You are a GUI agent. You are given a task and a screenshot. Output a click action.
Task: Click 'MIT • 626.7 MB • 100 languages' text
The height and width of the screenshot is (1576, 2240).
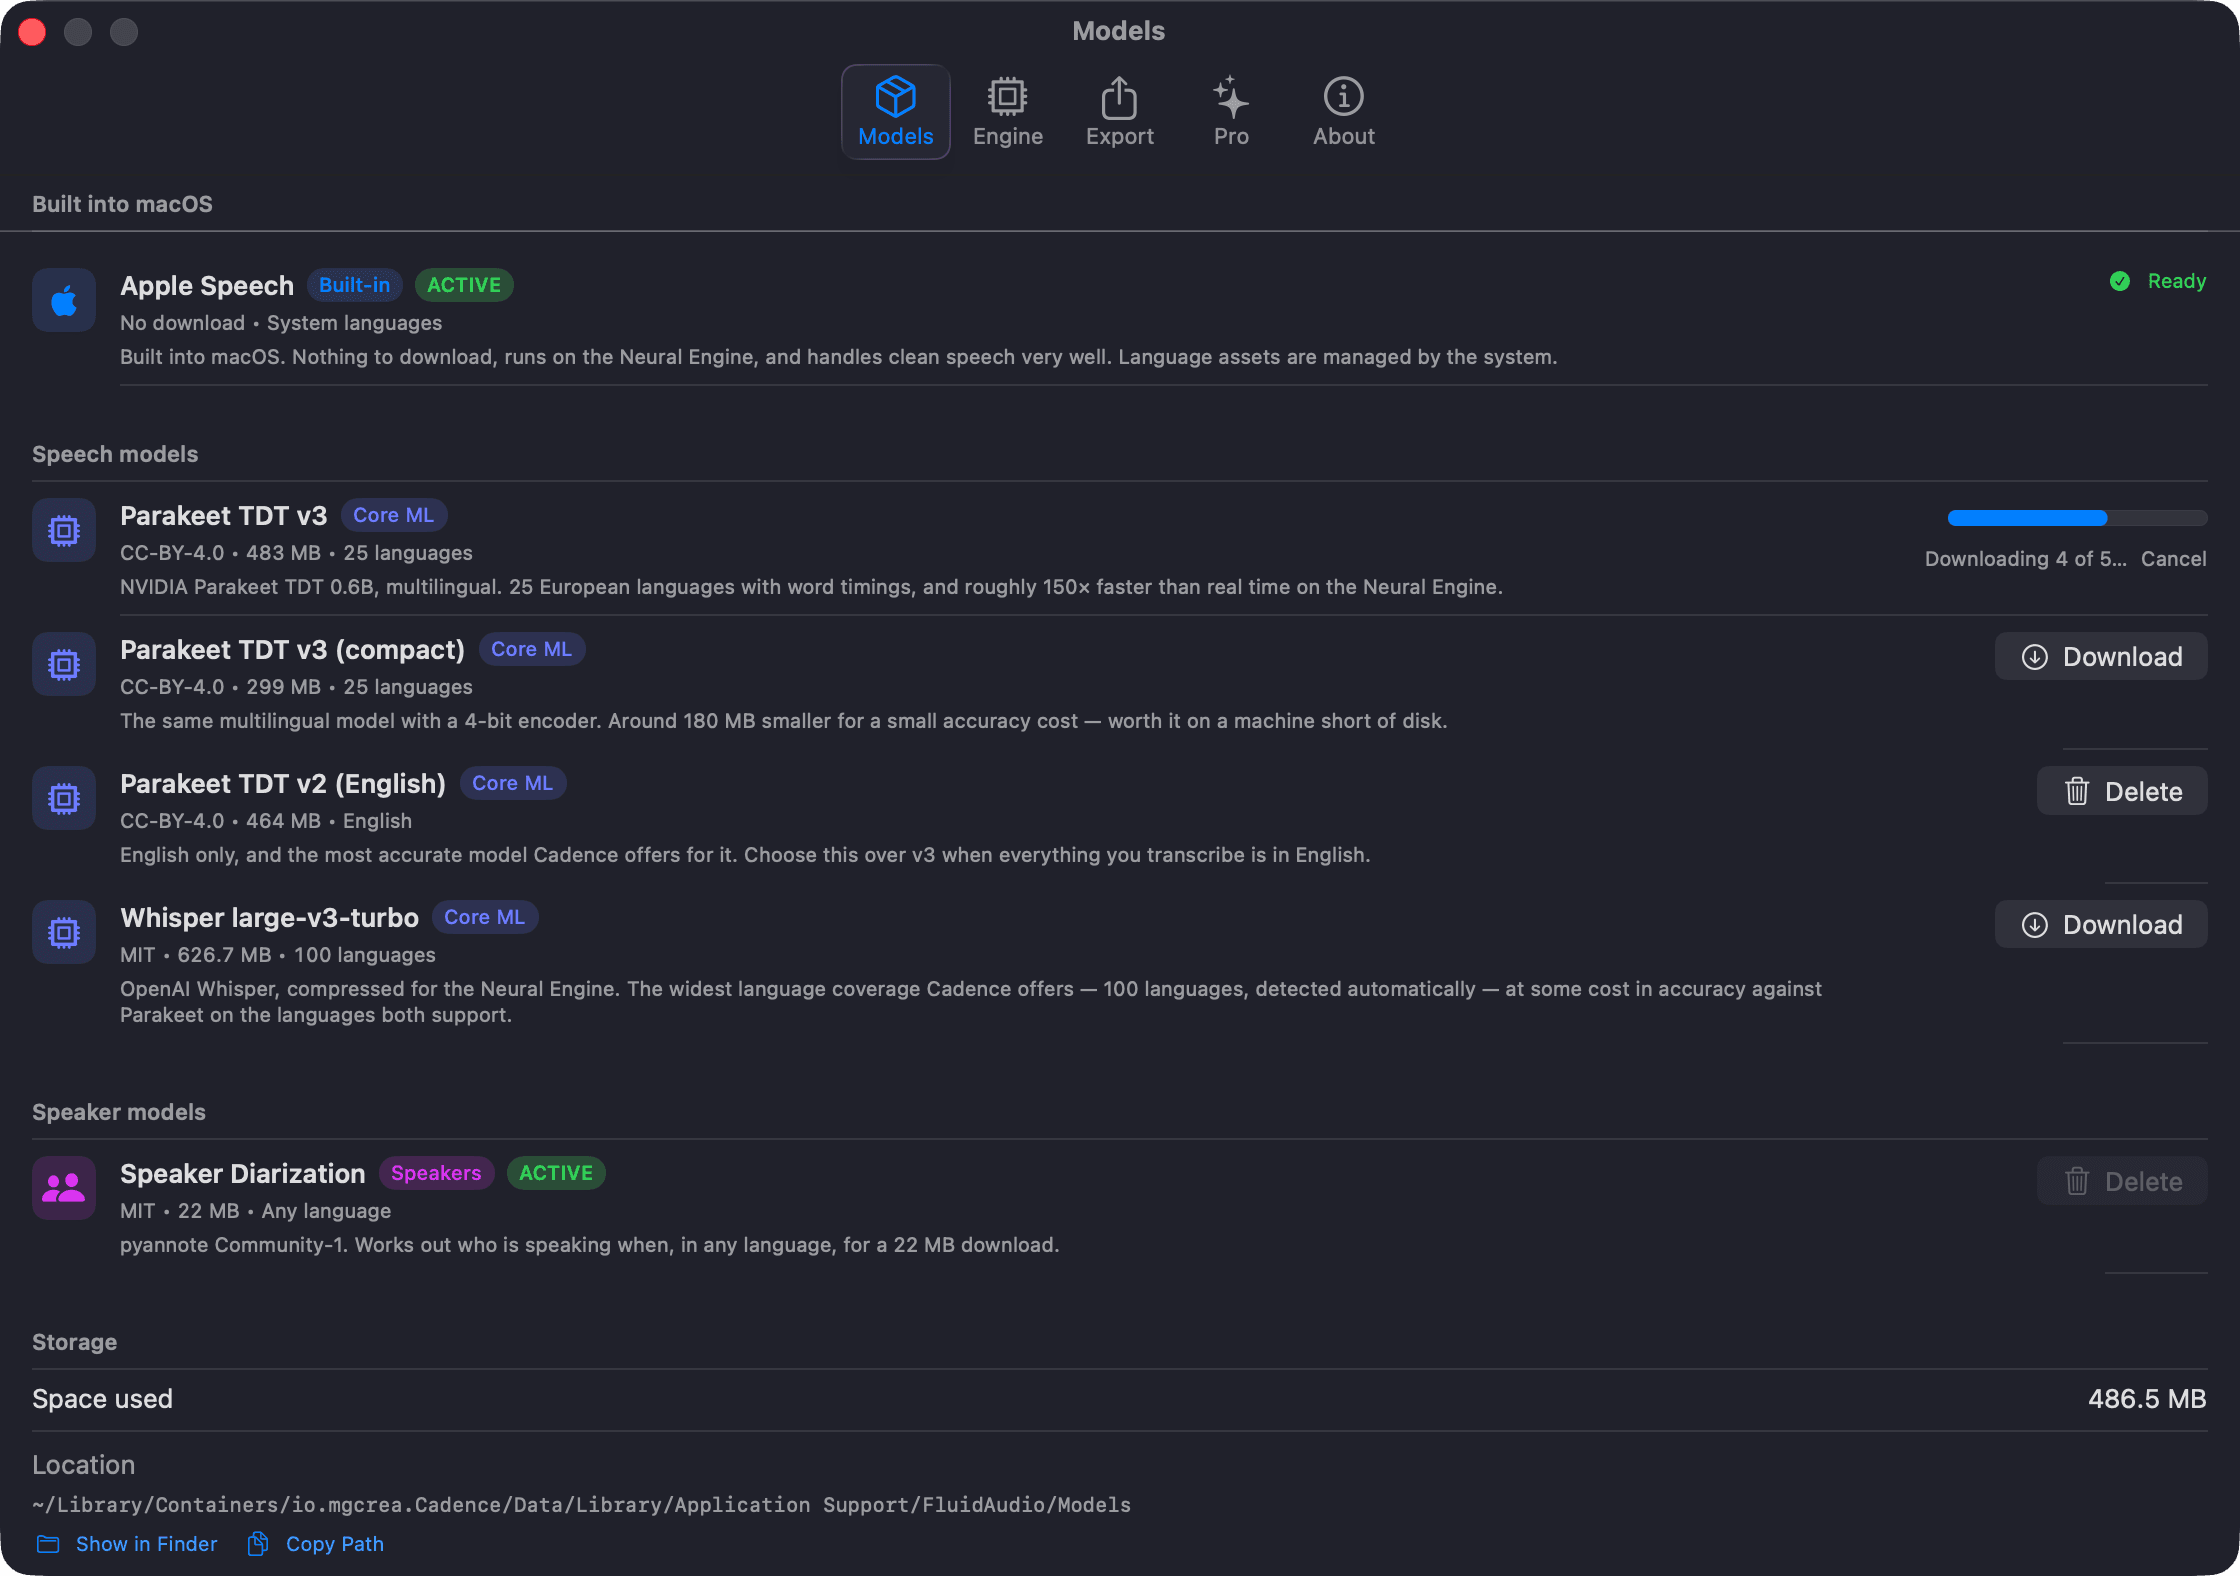tap(277, 954)
